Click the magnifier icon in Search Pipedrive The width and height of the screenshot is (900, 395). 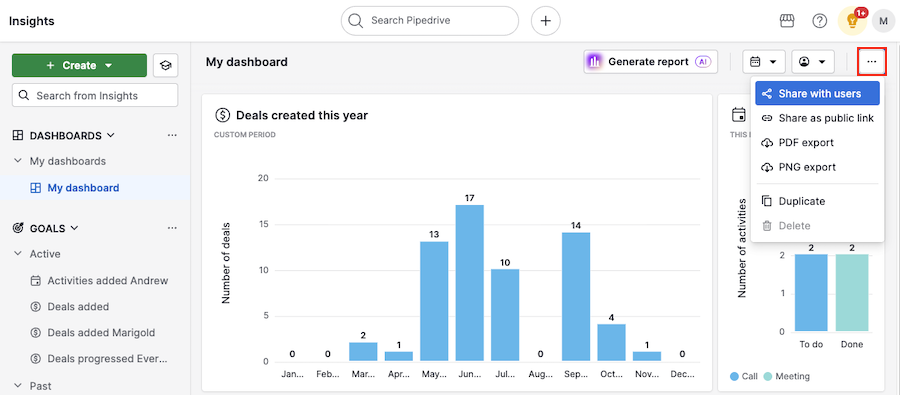point(356,21)
